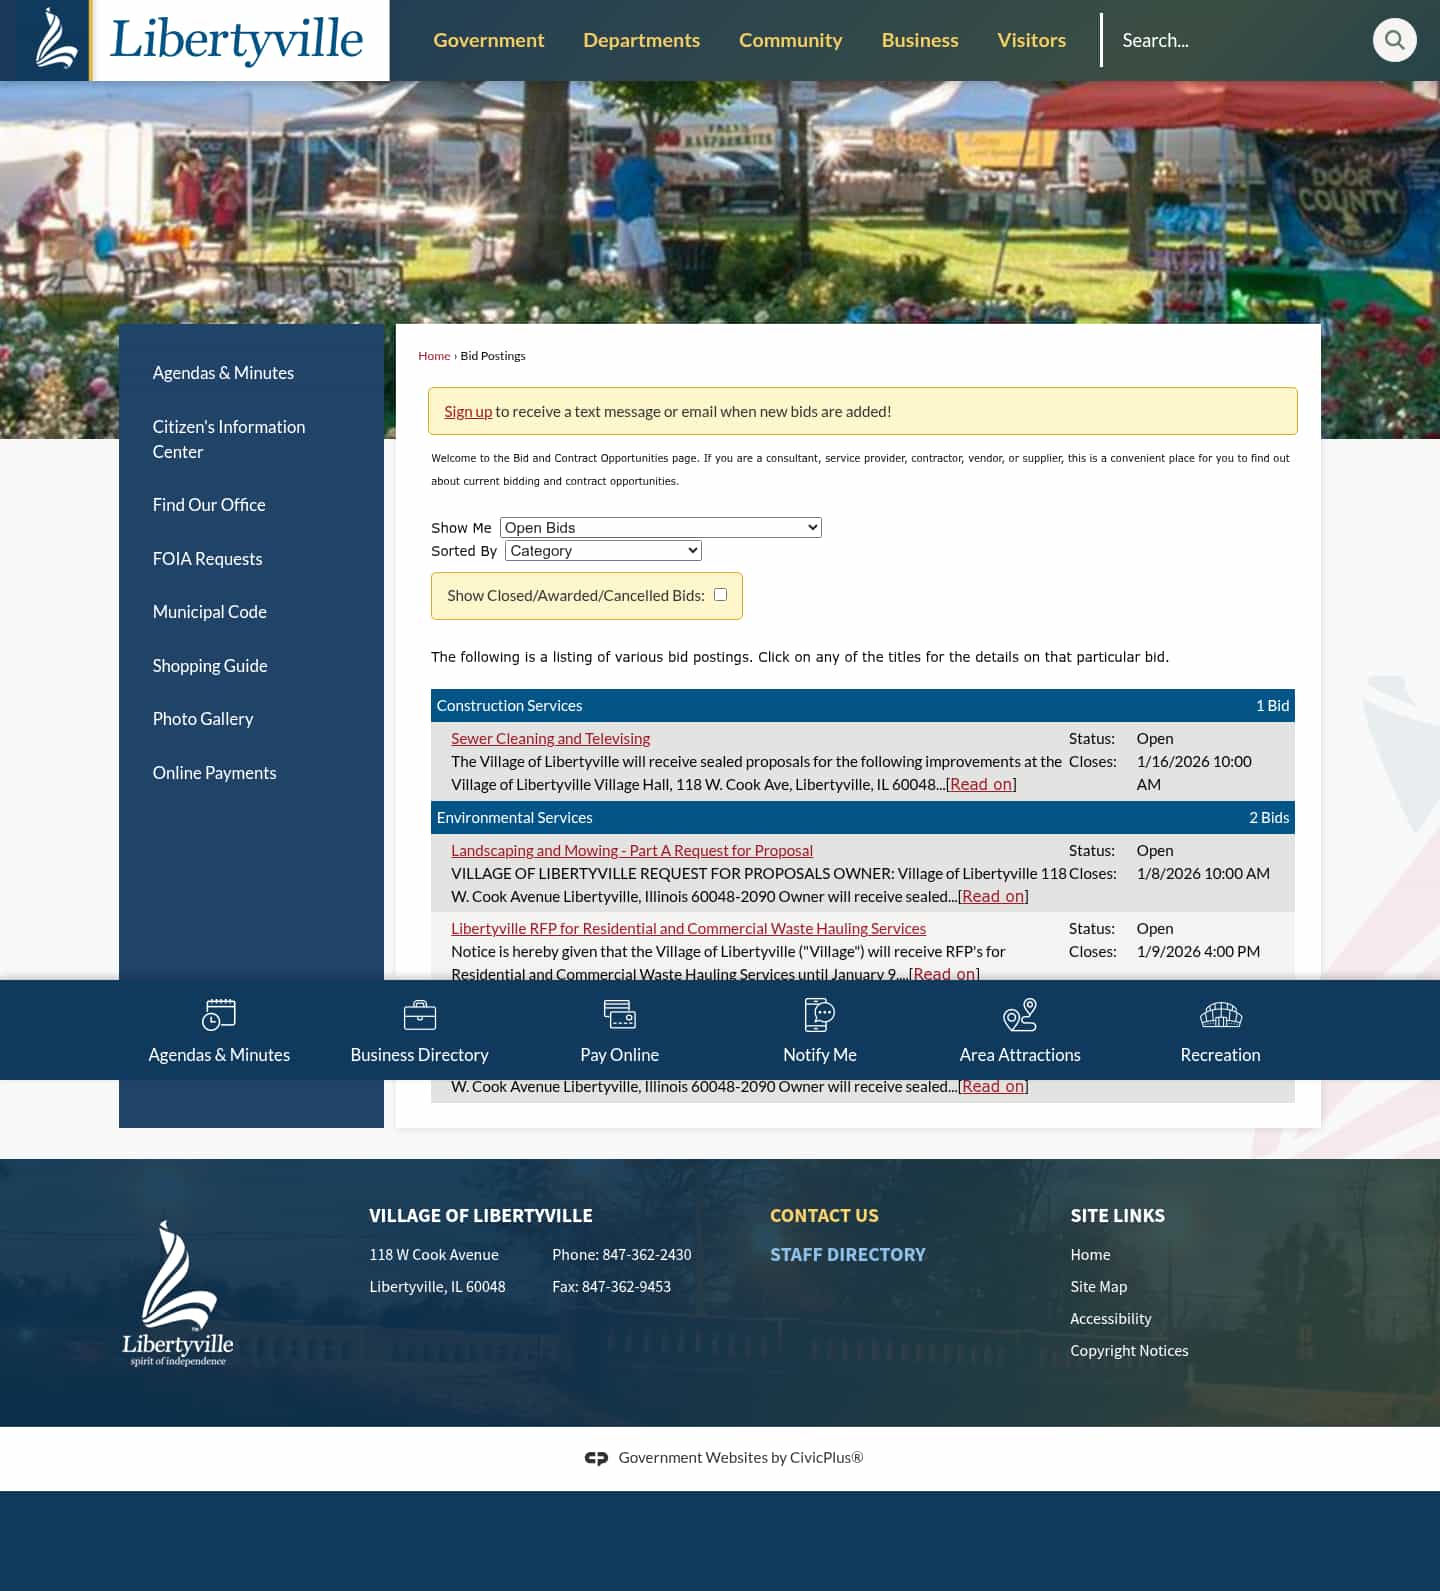Click the Sign up link
Screen dimensions: 1440x1591
[468, 411]
